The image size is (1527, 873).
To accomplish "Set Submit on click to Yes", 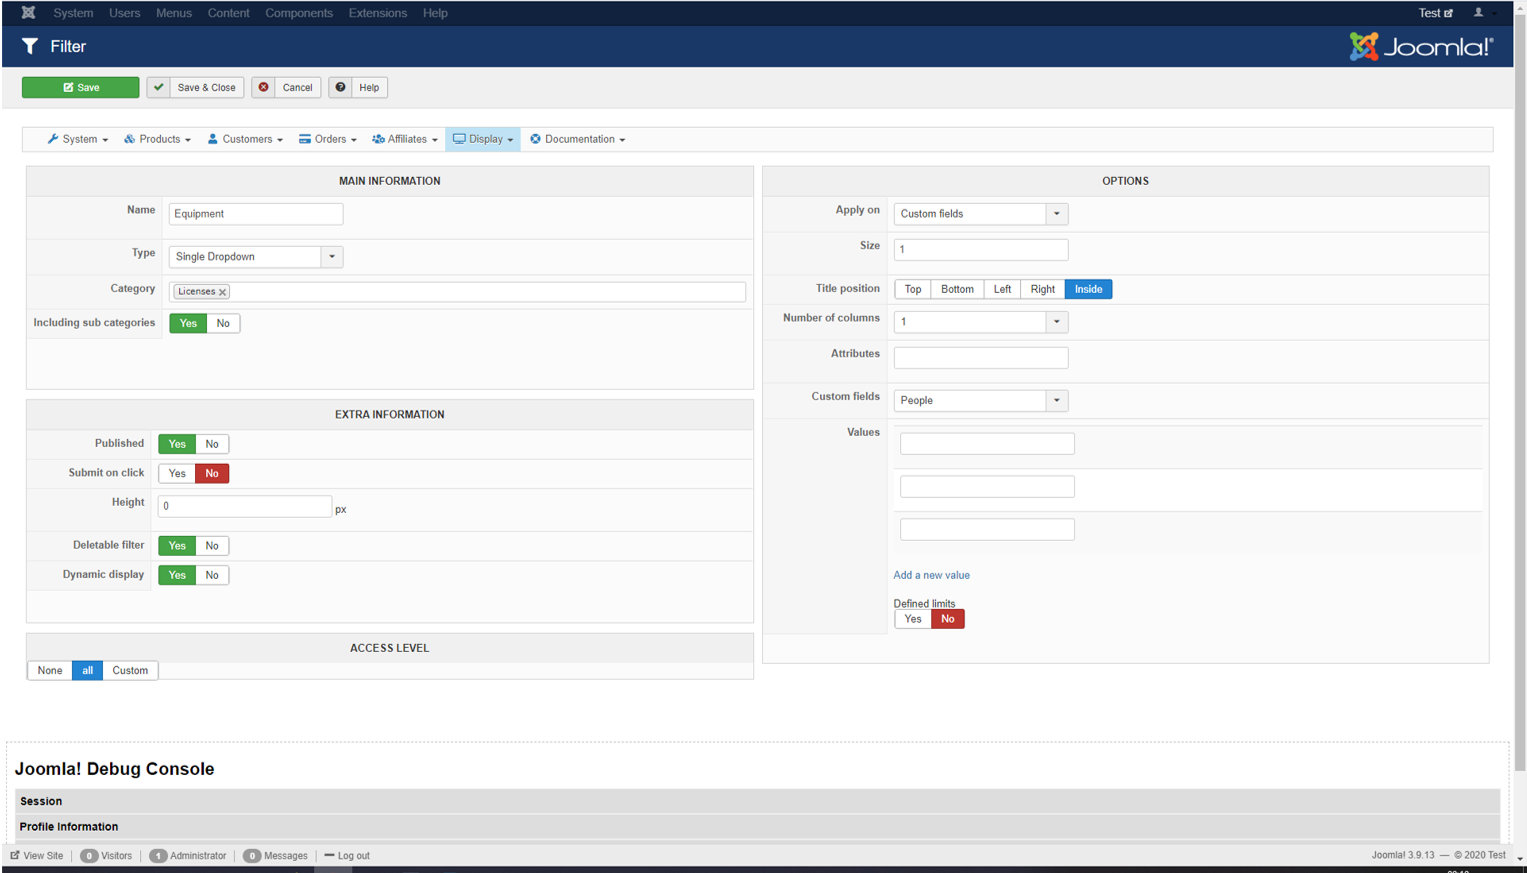I will [177, 473].
